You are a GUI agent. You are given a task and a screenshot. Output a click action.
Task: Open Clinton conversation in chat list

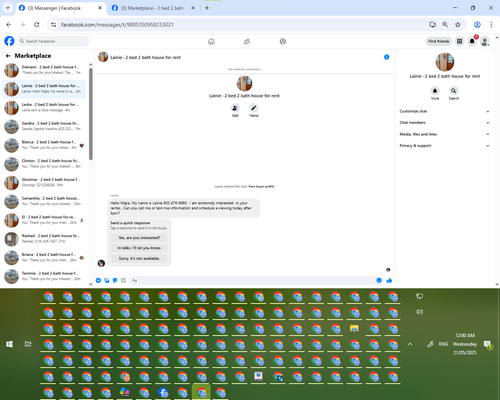coord(44,163)
